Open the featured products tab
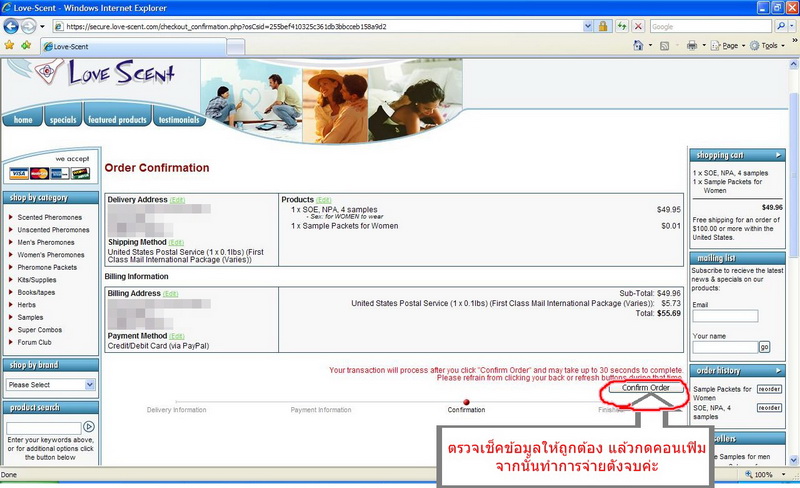The width and height of the screenshot is (800, 488). (x=117, y=119)
